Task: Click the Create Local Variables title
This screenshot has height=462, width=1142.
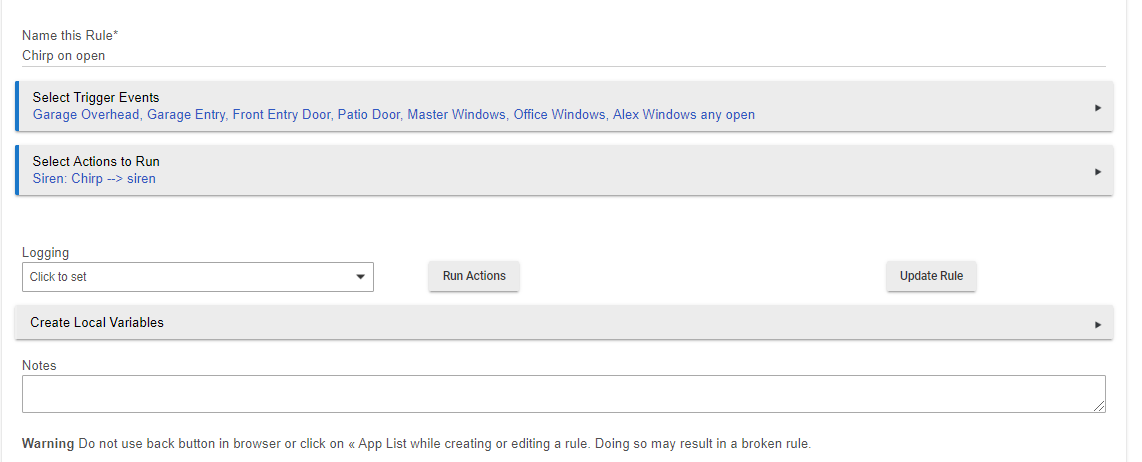Action: [97, 323]
